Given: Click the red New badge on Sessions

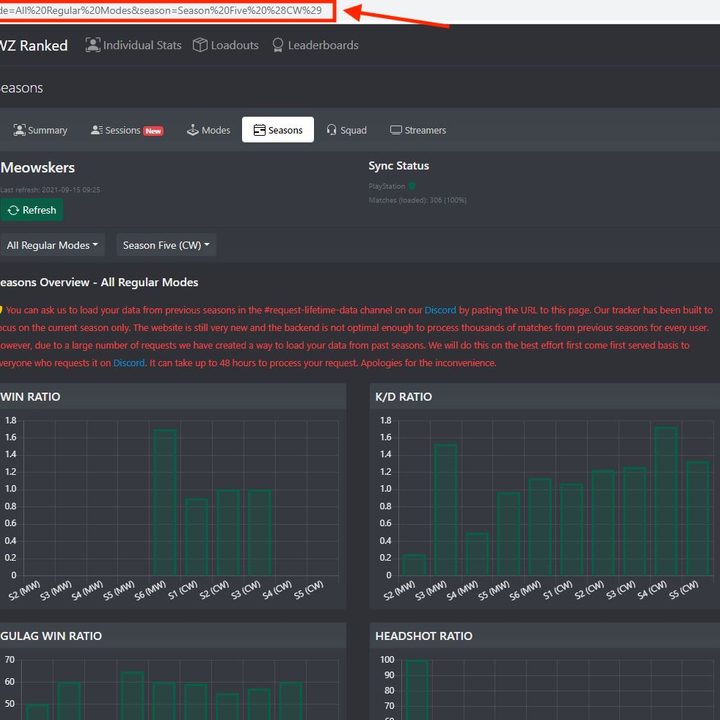Looking at the screenshot, I should pos(153,131).
